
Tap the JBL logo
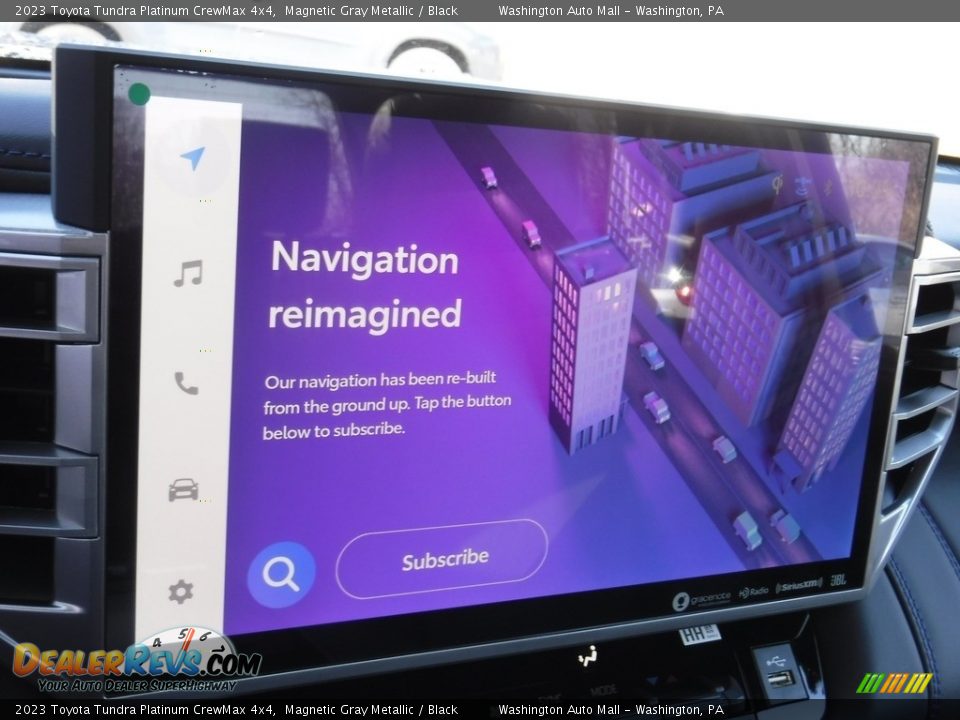point(838,580)
